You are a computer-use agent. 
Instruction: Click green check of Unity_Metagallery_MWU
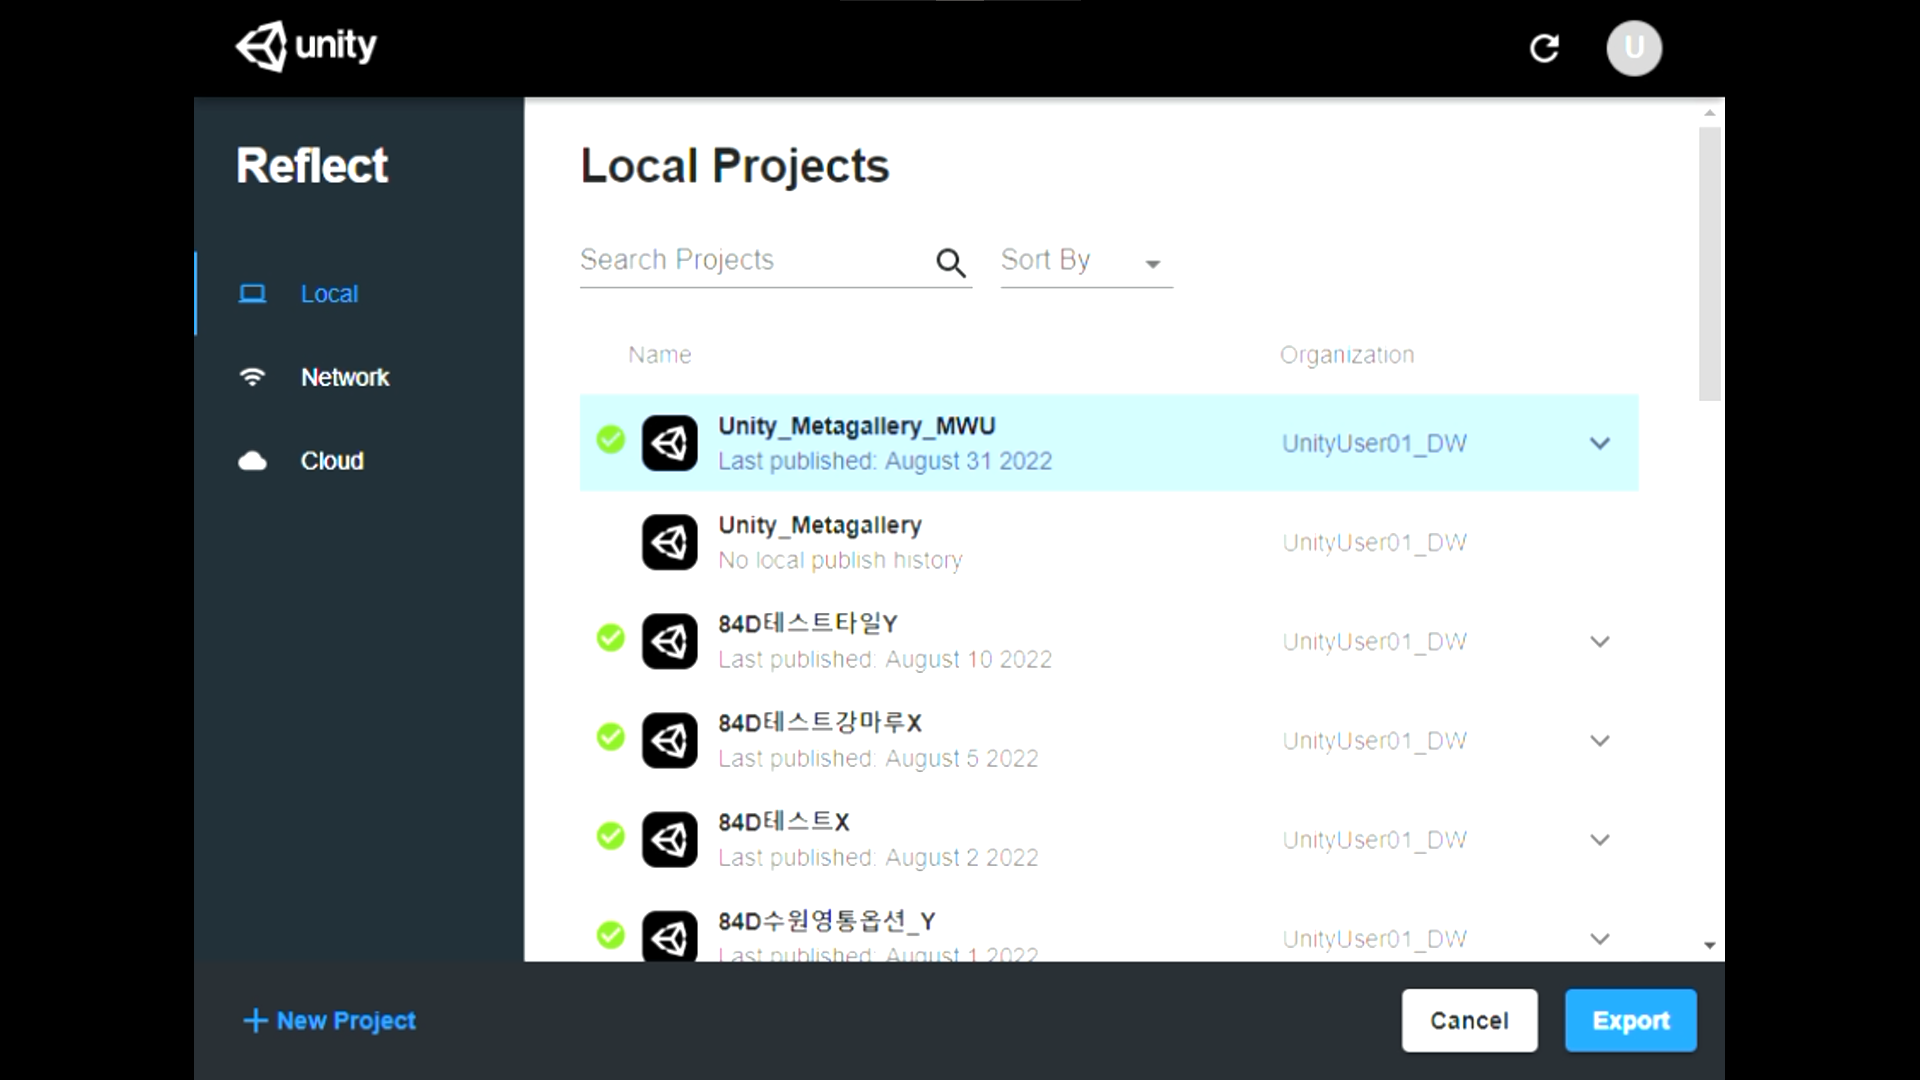(x=610, y=439)
